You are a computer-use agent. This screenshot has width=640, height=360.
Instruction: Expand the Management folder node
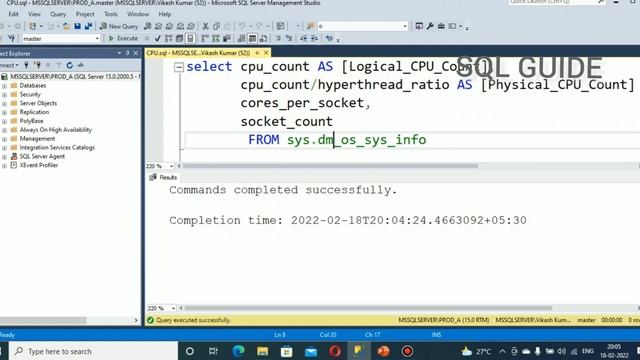click(4, 139)
